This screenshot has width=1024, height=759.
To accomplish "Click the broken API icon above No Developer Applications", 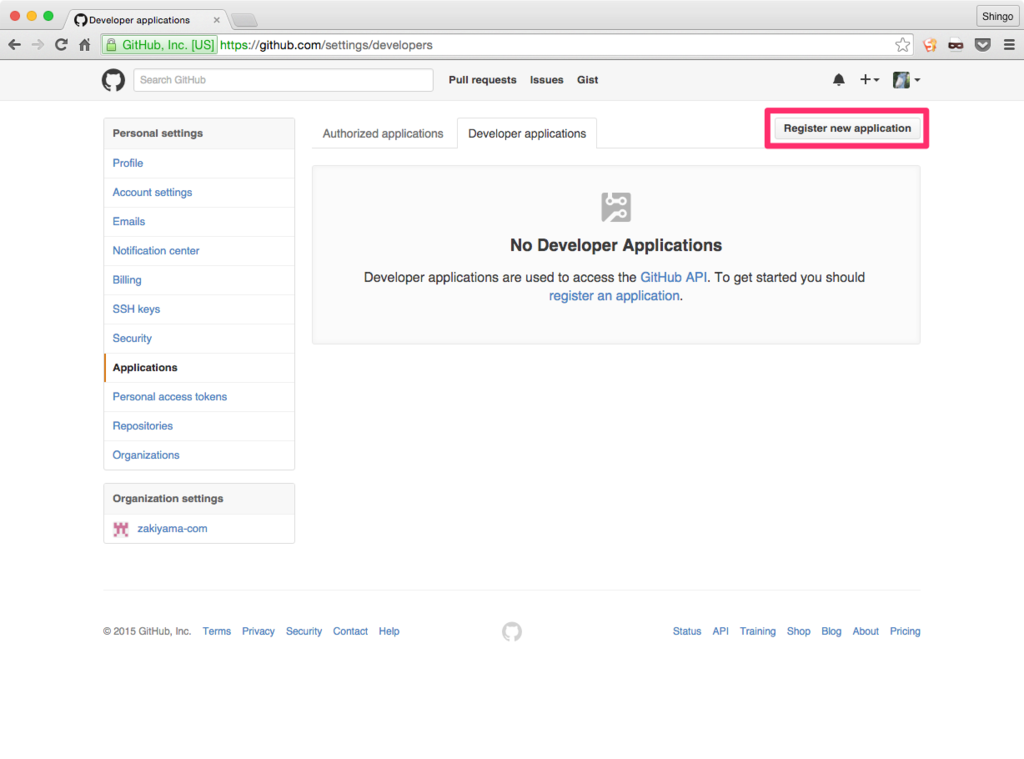I will [615, 207].
